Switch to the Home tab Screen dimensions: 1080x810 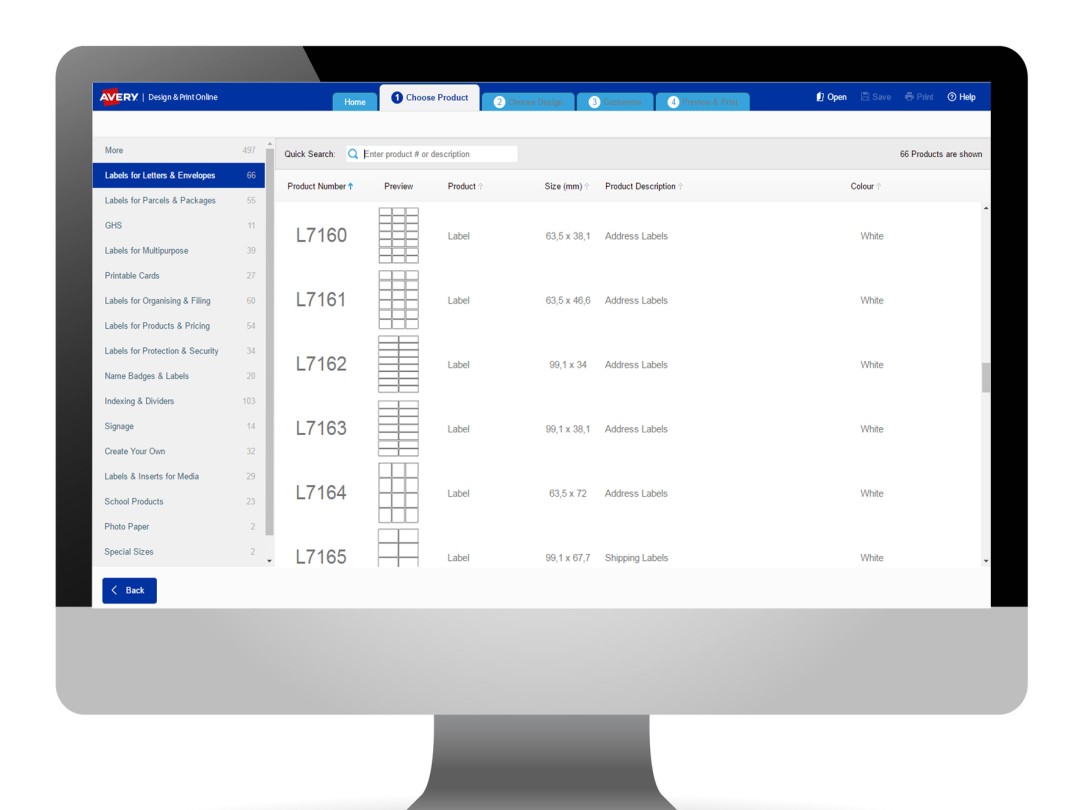click(355, 101)
